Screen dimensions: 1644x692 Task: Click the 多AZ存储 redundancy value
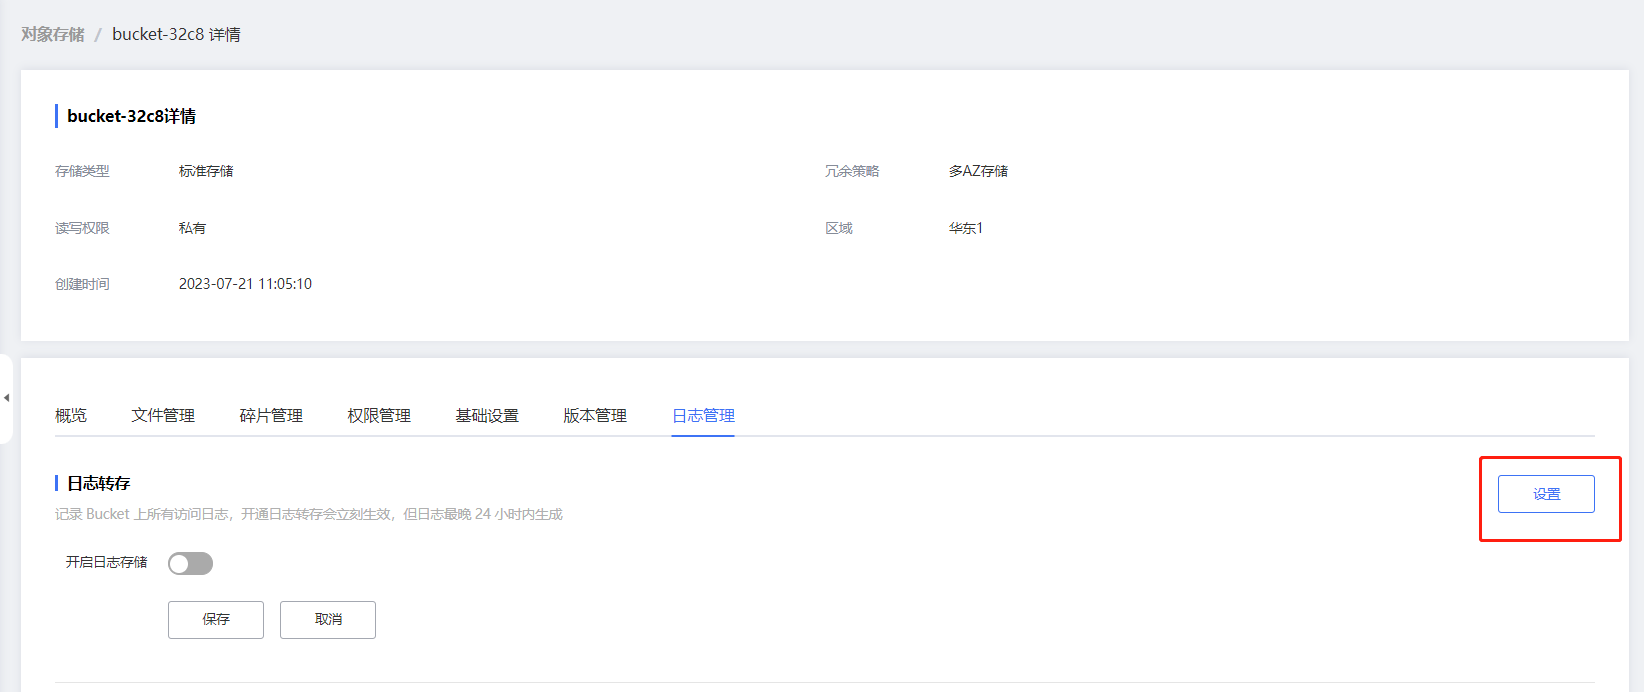978,172
